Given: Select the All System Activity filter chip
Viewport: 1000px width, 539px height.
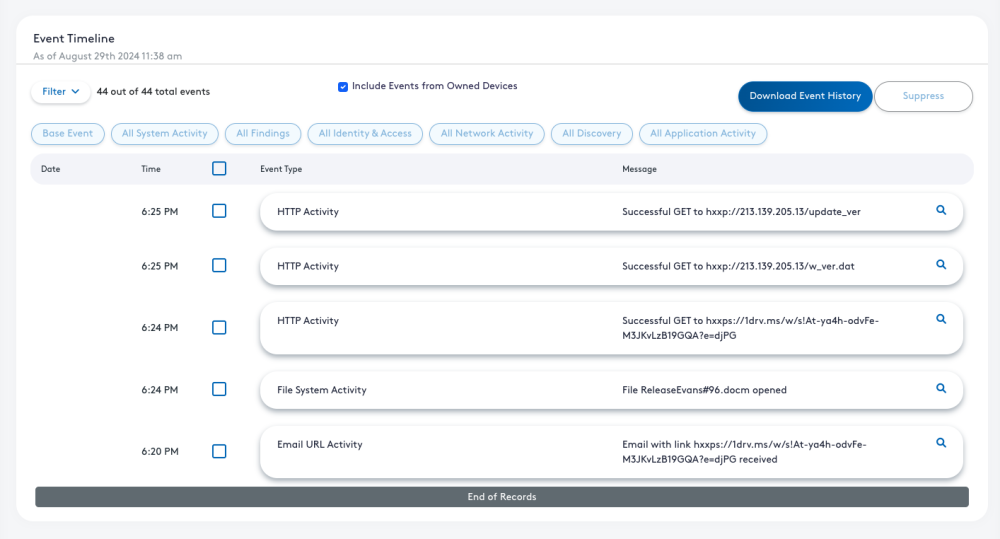Looking at the screenshot, I should pyautogui.click(x=165, y=133).
